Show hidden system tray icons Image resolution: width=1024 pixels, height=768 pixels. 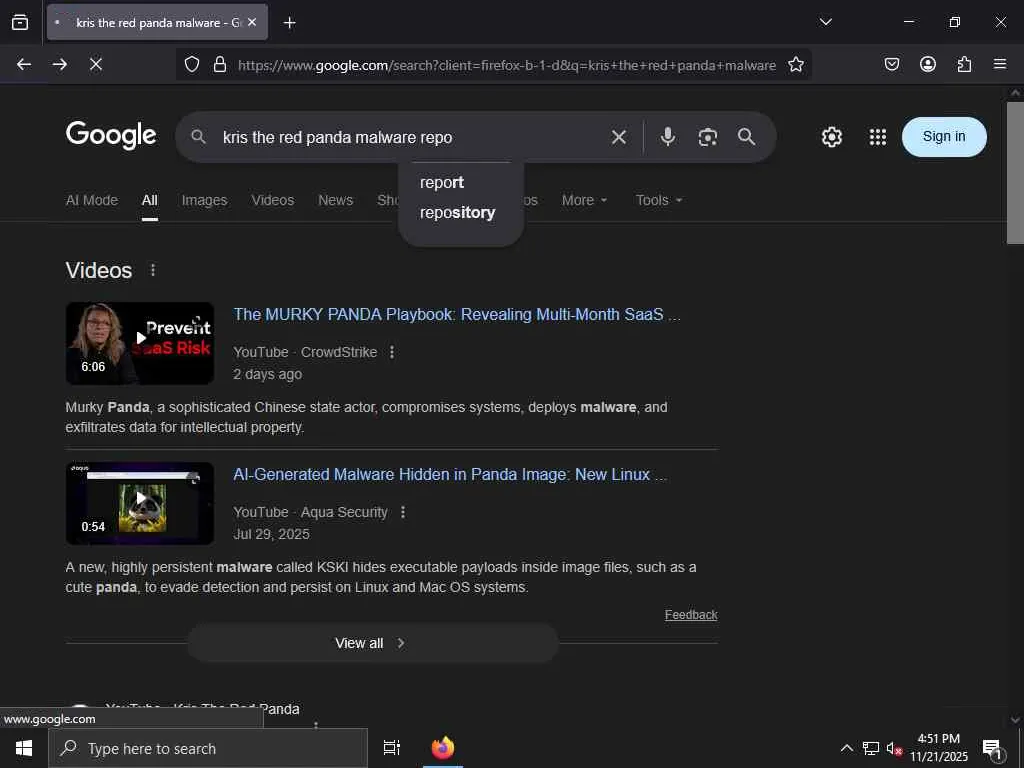click(x=846, y=748)
